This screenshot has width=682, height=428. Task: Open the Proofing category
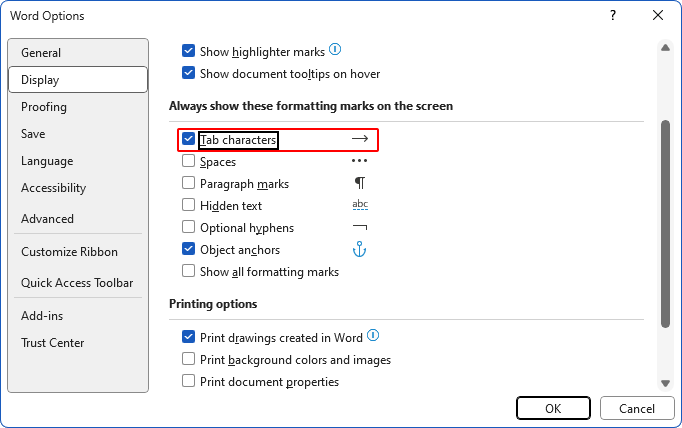tap(44, 107)
